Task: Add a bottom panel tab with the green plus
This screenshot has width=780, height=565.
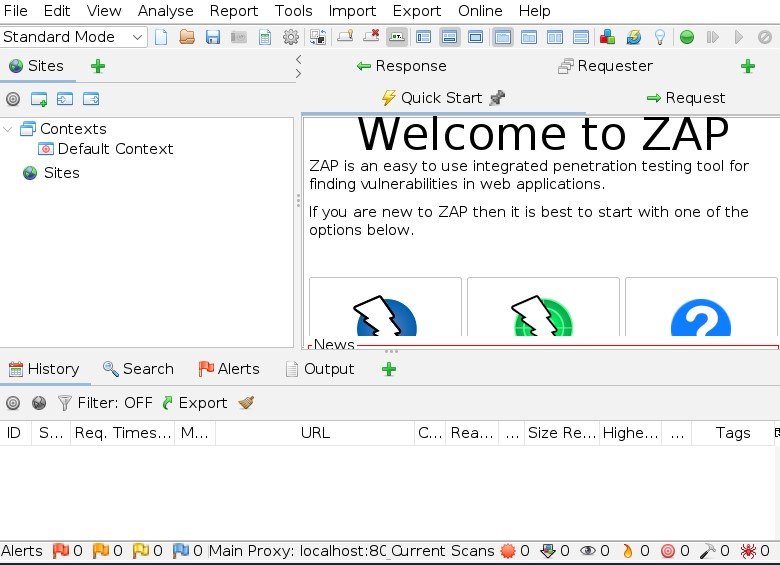Action: tap(389, 369)
